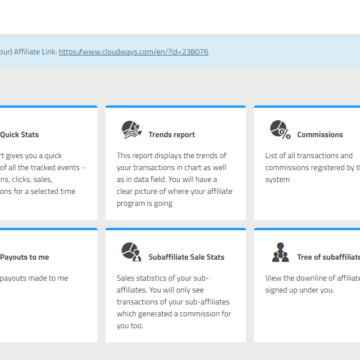The width and height of the screenshot is (360, 360).
Task: Open the Commissions heading
Action: [320, 135]
